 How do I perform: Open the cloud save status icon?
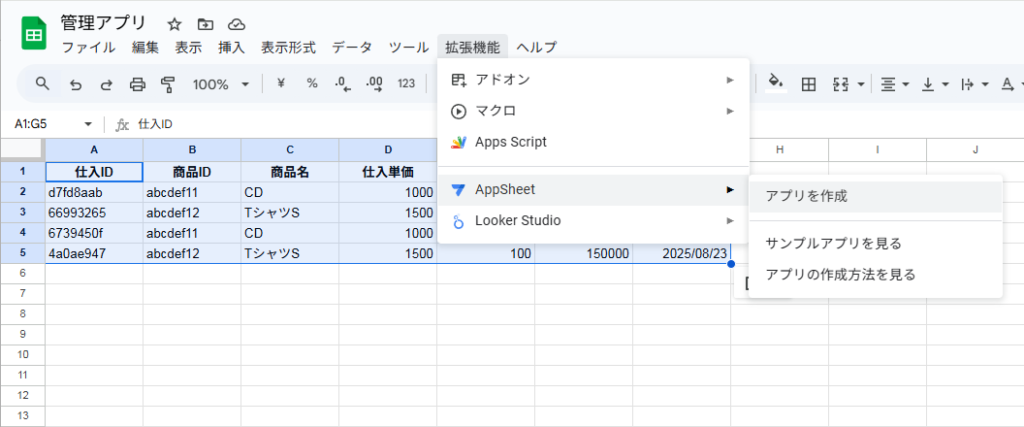(236, 23)
